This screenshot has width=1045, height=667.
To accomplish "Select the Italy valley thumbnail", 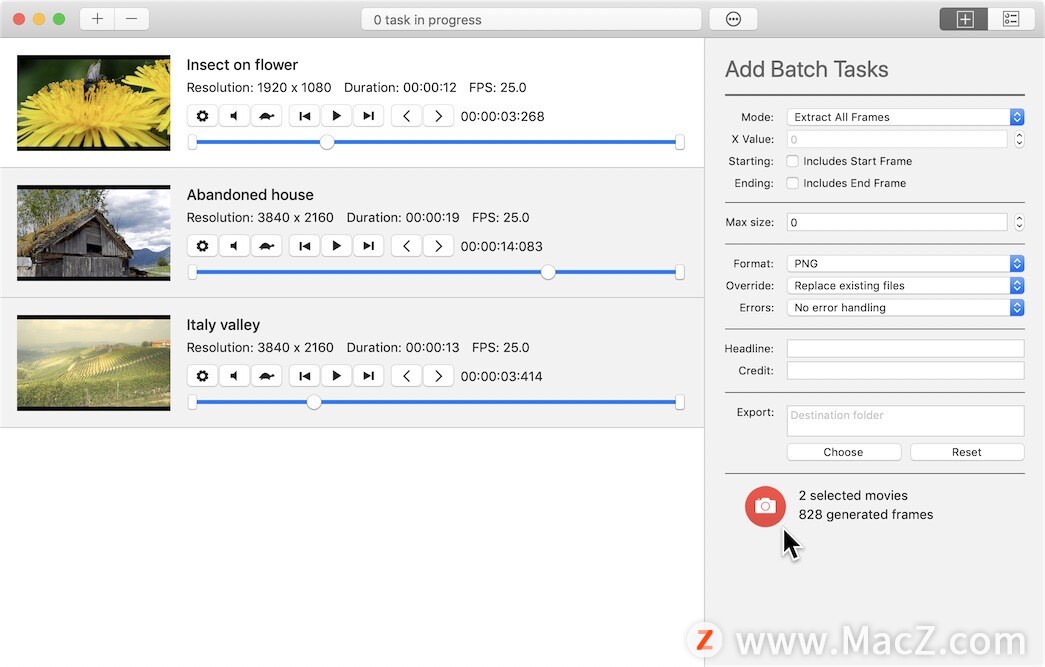I will click(x=93, y=362).
